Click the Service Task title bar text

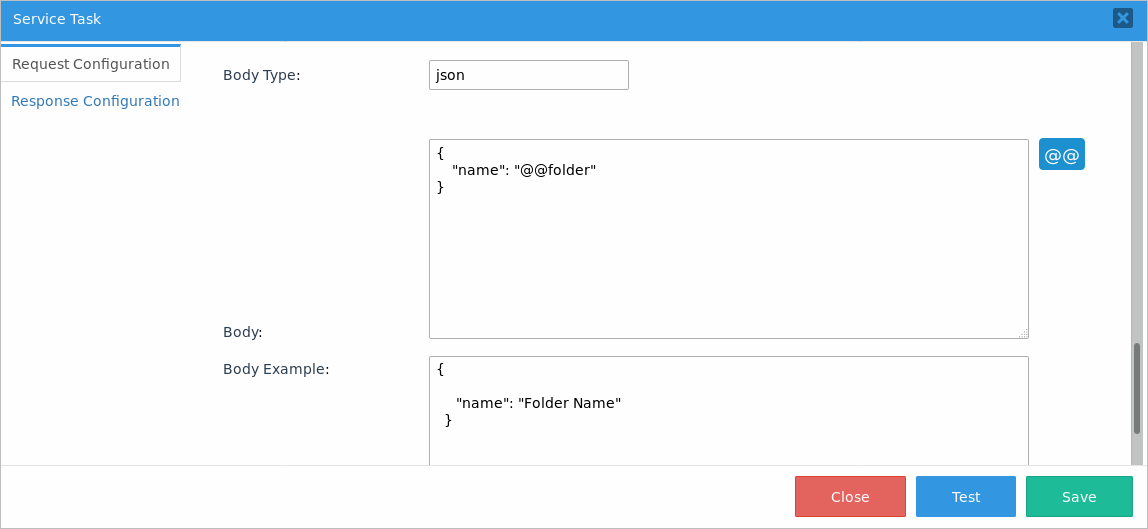[x=57, y=19]
